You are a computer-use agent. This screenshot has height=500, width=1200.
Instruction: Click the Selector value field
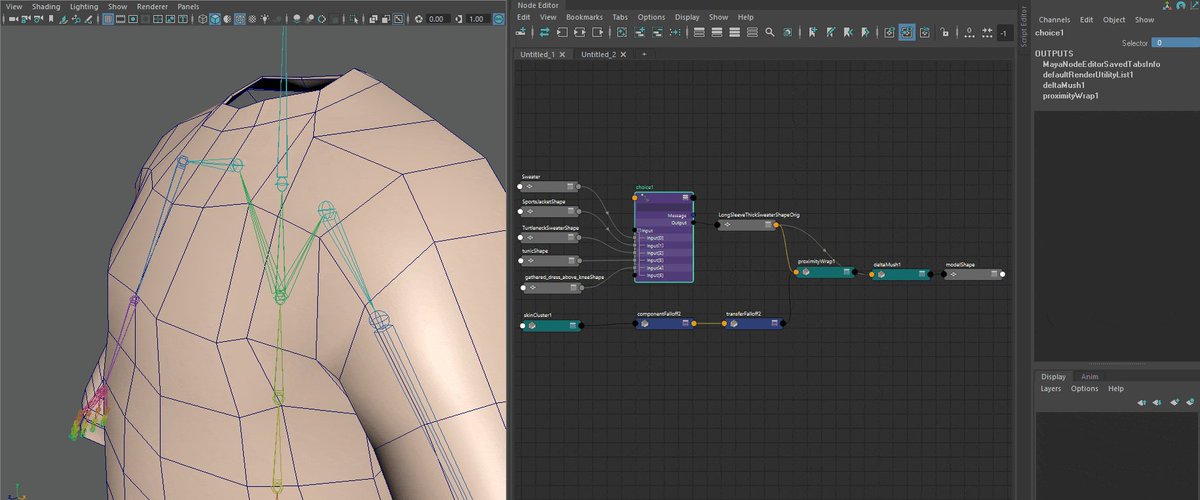point(1174,43)
